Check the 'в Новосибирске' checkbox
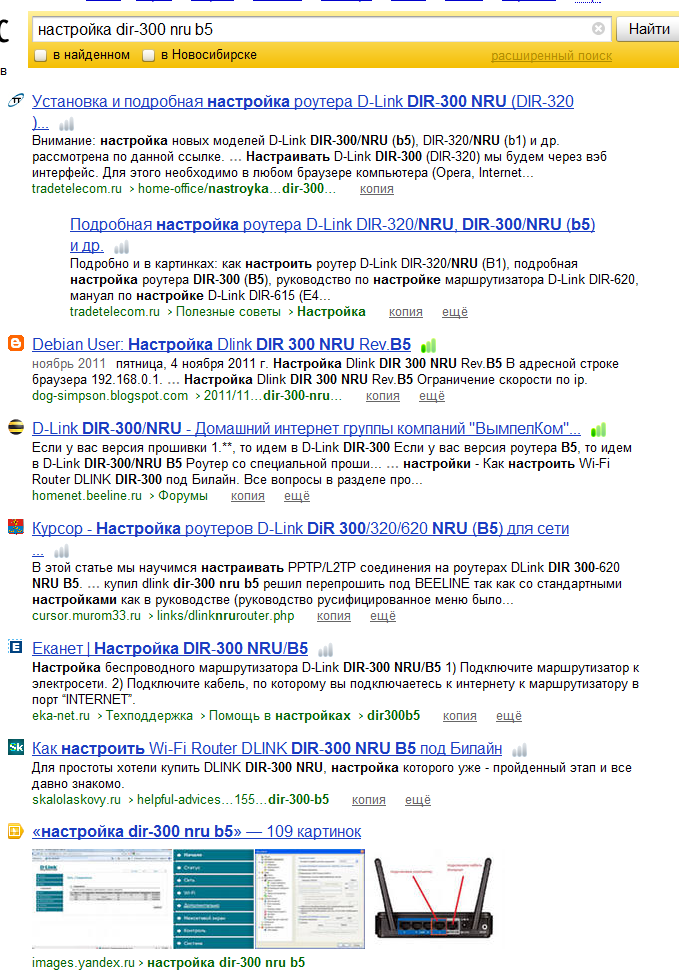This screenshot has width=679, height=978. tap(148, 56)
